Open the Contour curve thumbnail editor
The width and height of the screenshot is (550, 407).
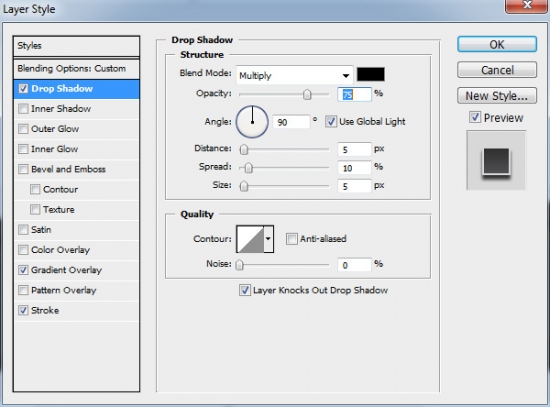pyautogui.click(x=250, y=239)
